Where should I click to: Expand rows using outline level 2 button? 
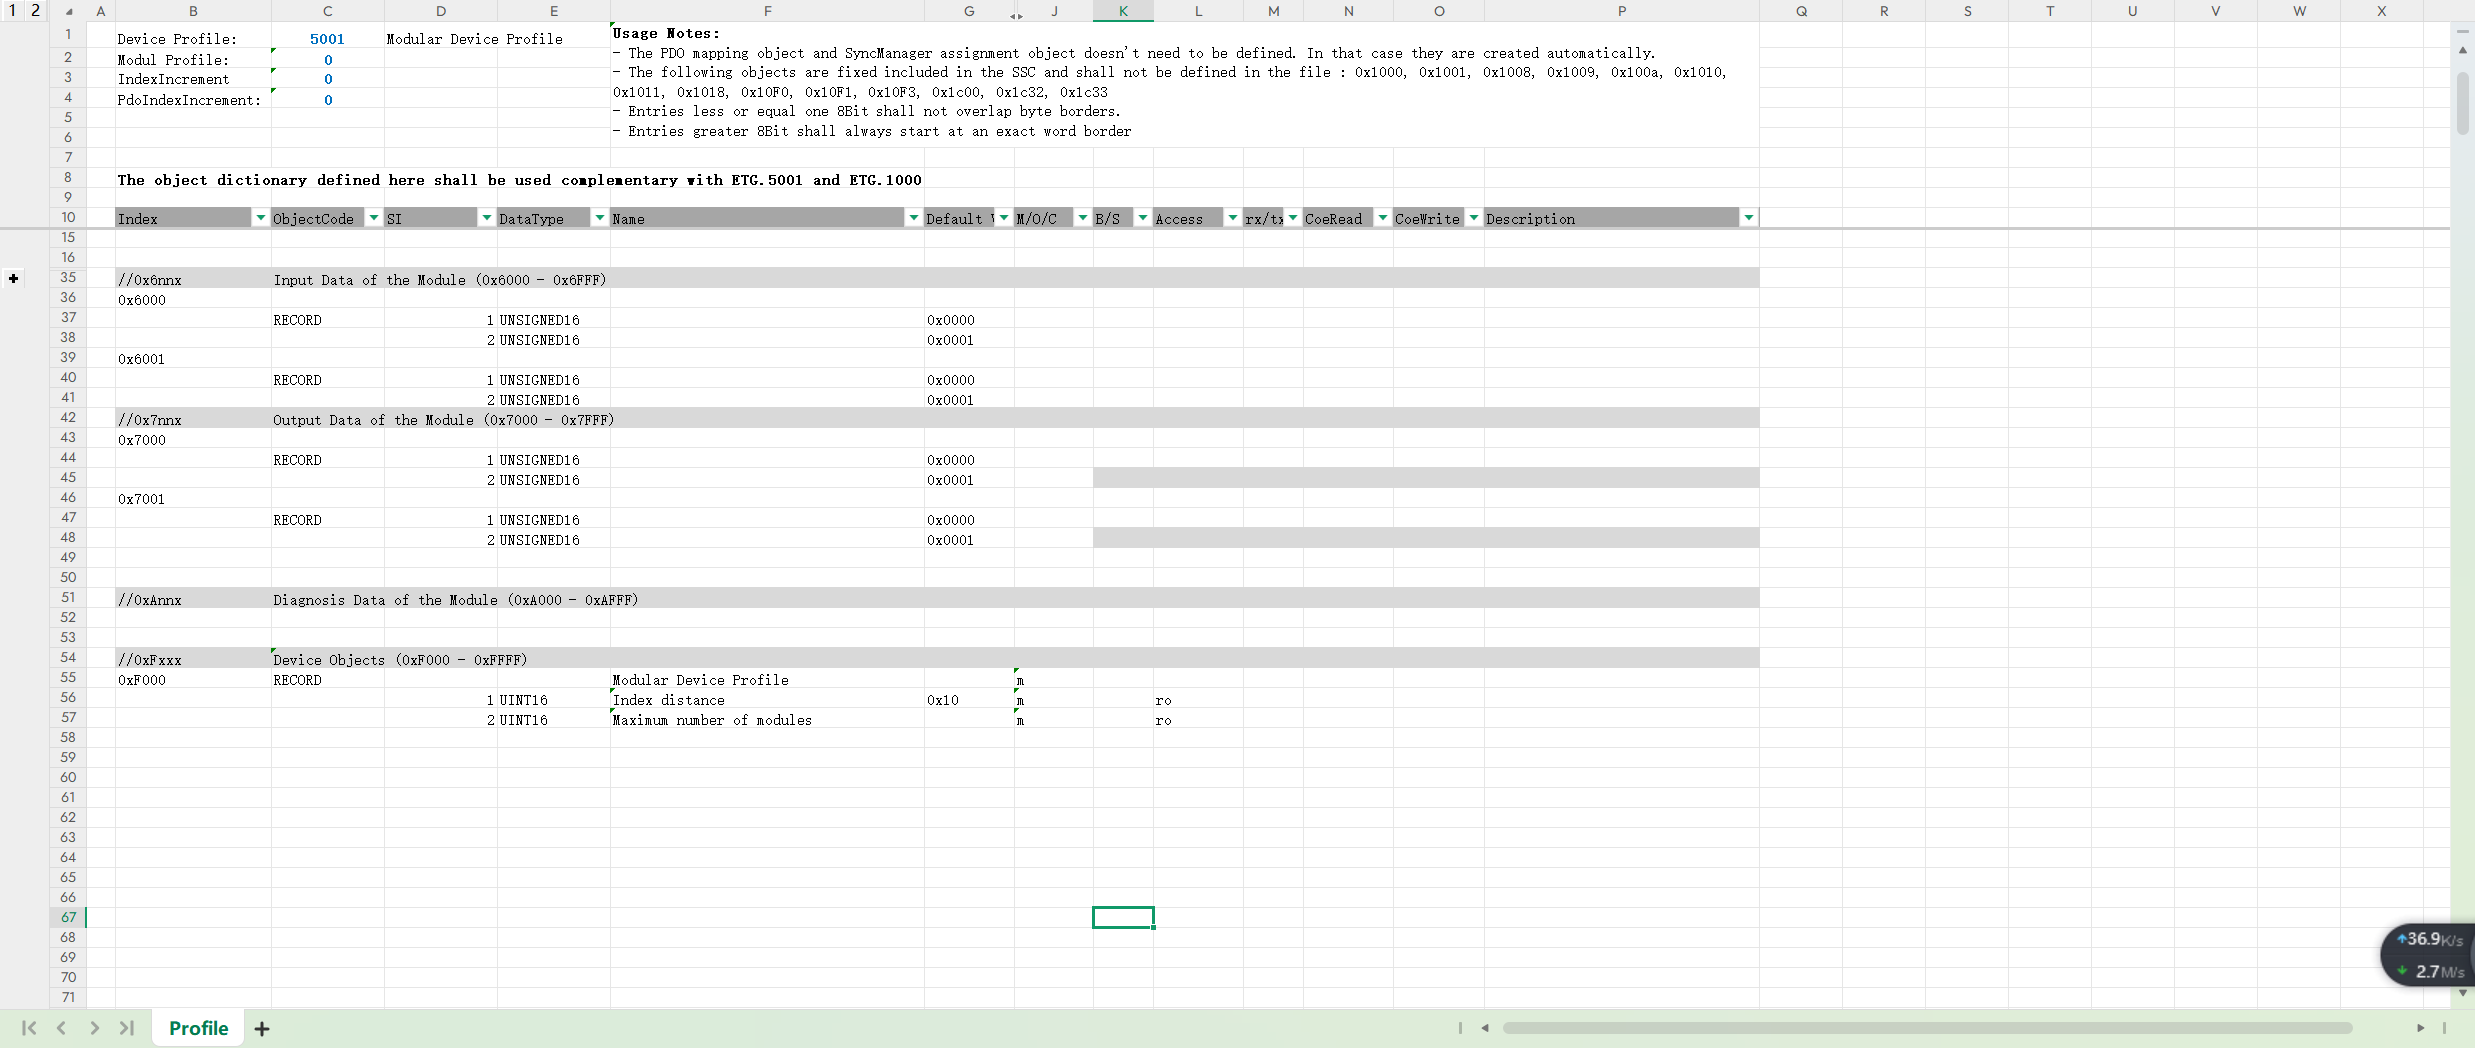[34, 11]
